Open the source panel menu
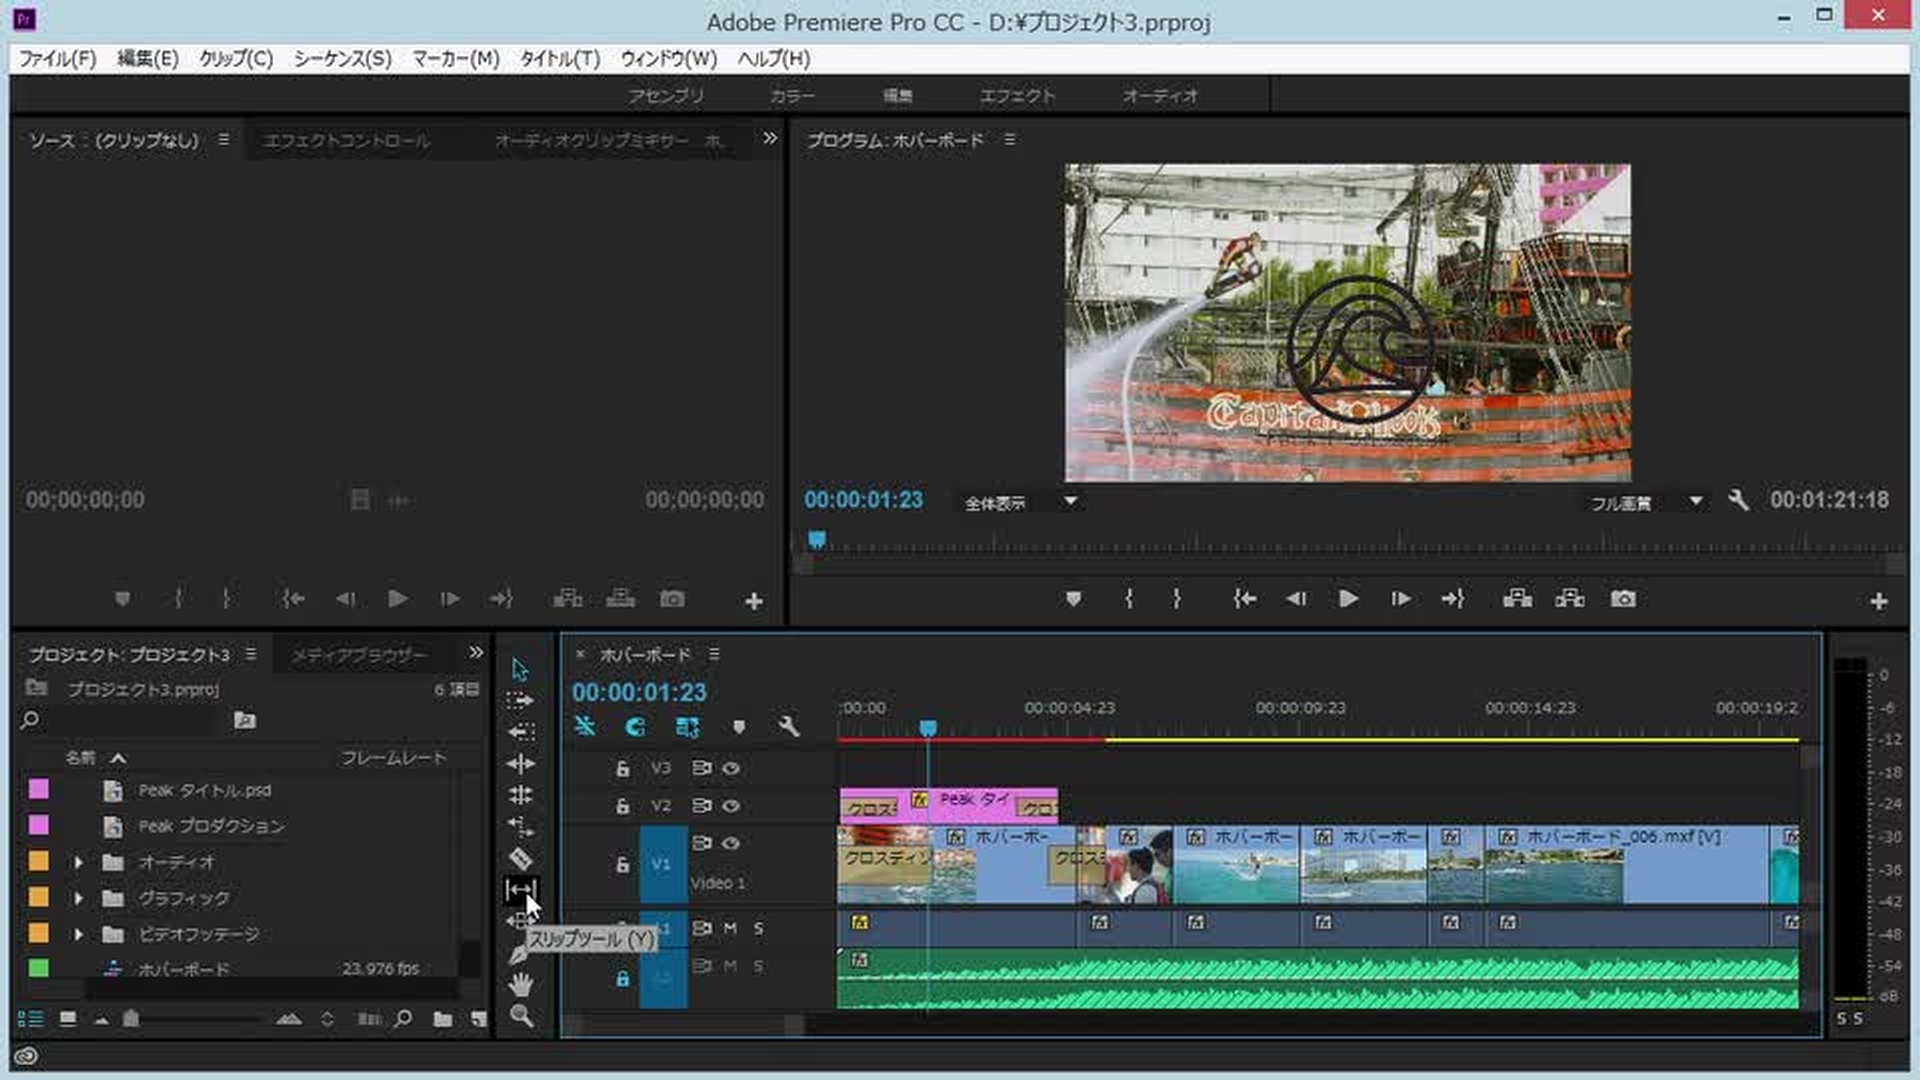 (x=223, y=140)
